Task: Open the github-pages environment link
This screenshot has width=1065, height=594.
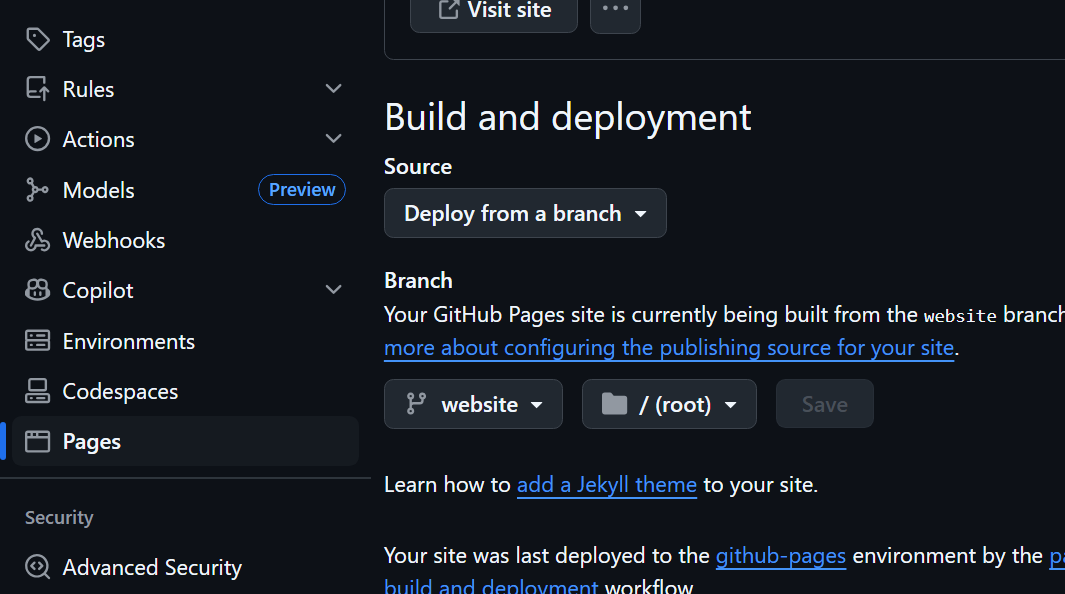Action: pyautogui.click(x=780, y=556)
